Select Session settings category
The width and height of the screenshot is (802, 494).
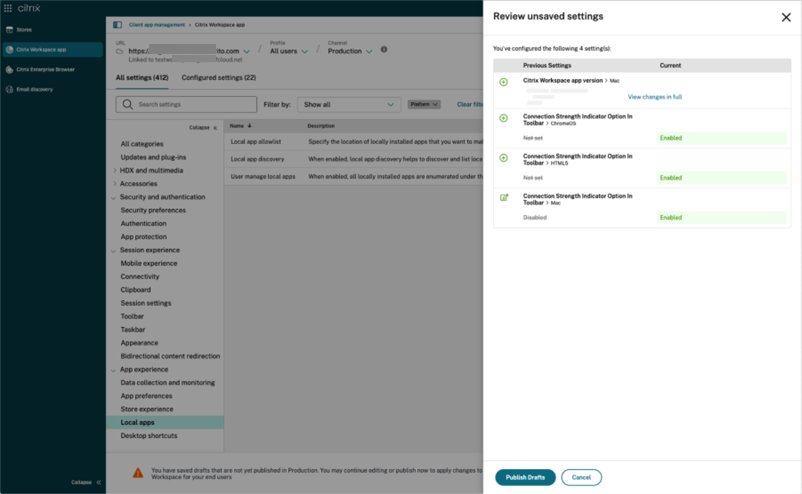tap(146, 303)
